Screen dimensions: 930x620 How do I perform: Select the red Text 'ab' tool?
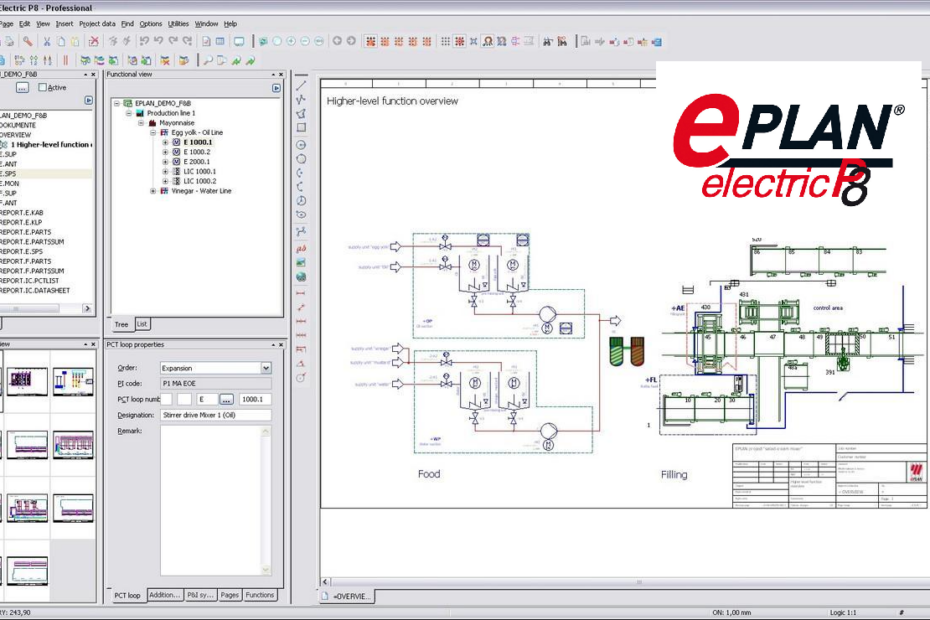301,249
